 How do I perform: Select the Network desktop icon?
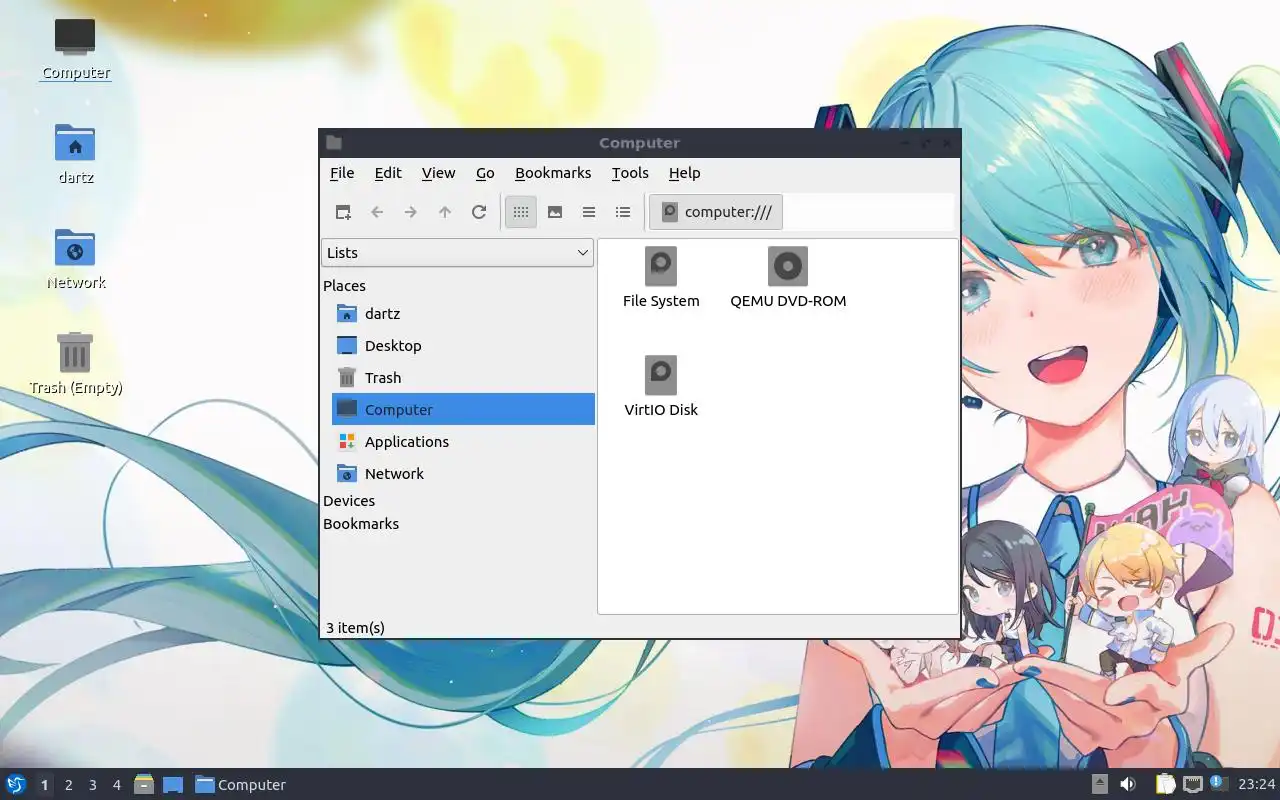75,259
